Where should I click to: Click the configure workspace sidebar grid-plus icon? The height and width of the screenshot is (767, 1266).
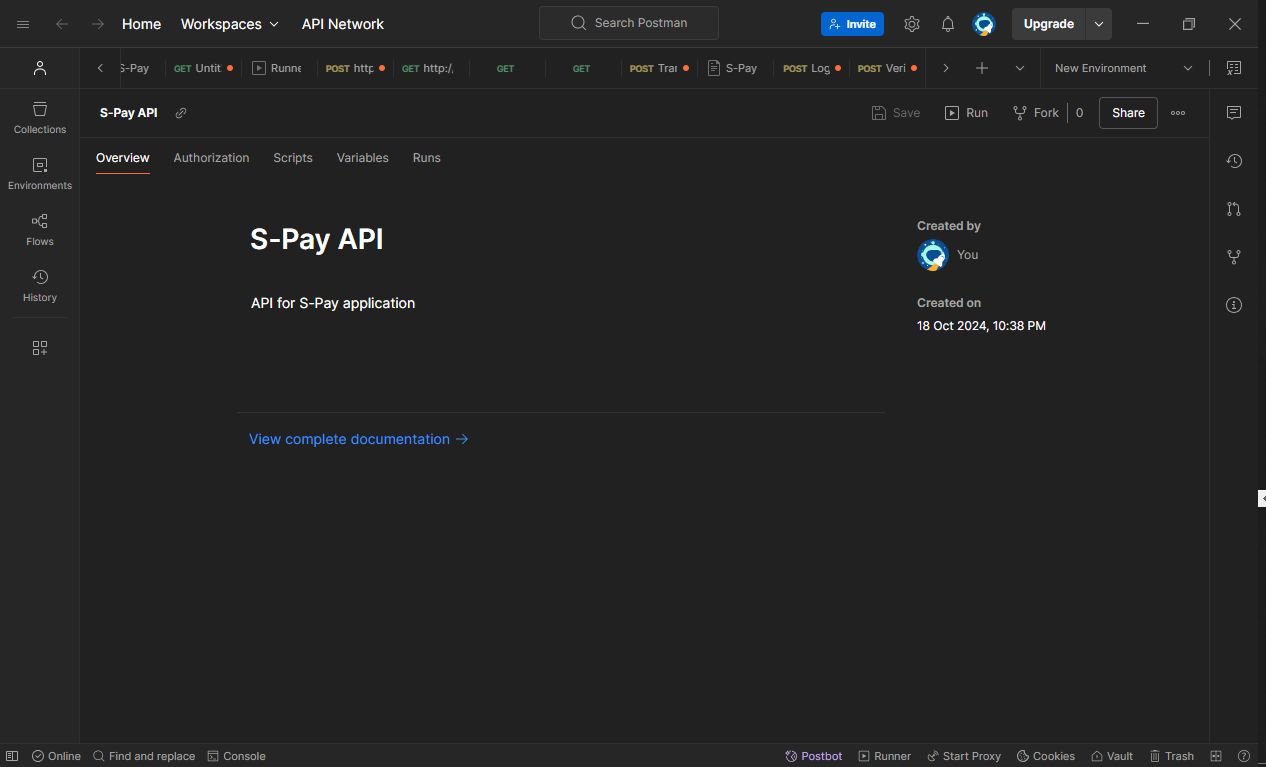click(40, 348)
